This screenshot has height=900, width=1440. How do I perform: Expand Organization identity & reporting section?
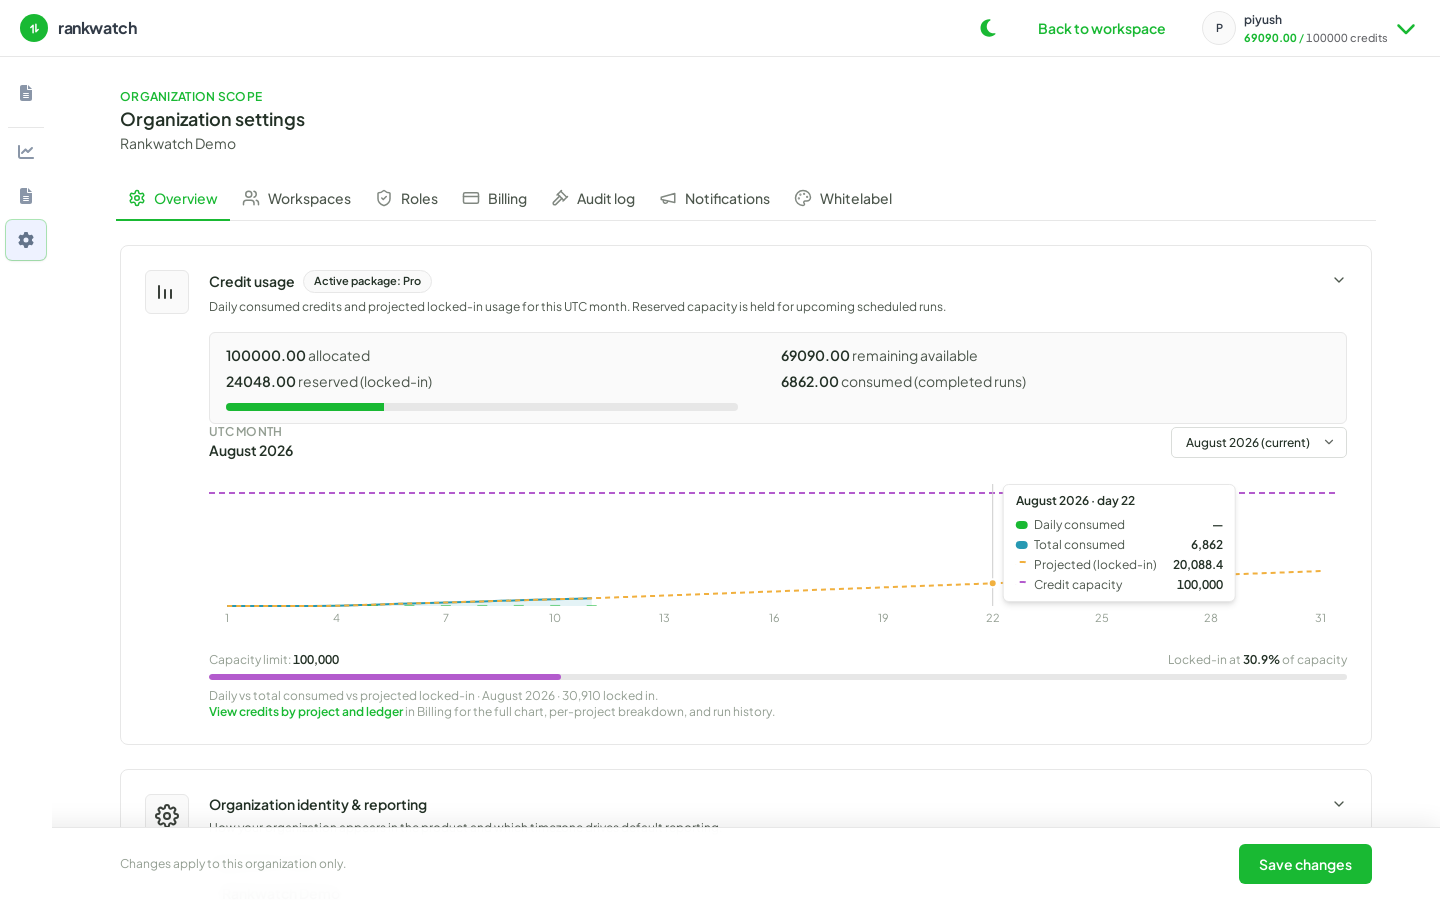[1339, 804]
